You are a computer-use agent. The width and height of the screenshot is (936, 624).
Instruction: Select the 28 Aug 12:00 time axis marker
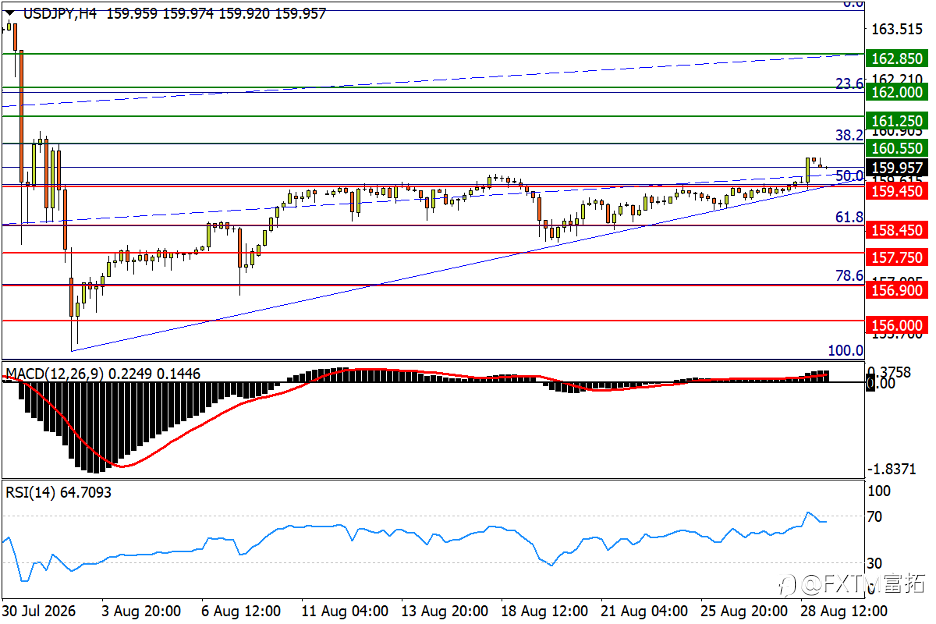[843, 611]
